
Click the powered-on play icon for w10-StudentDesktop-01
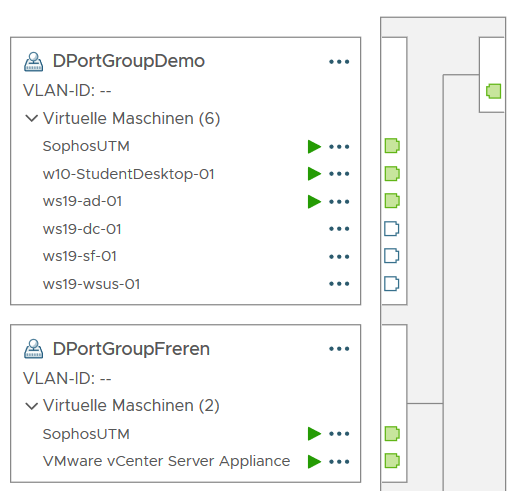(x=314, y=174)
